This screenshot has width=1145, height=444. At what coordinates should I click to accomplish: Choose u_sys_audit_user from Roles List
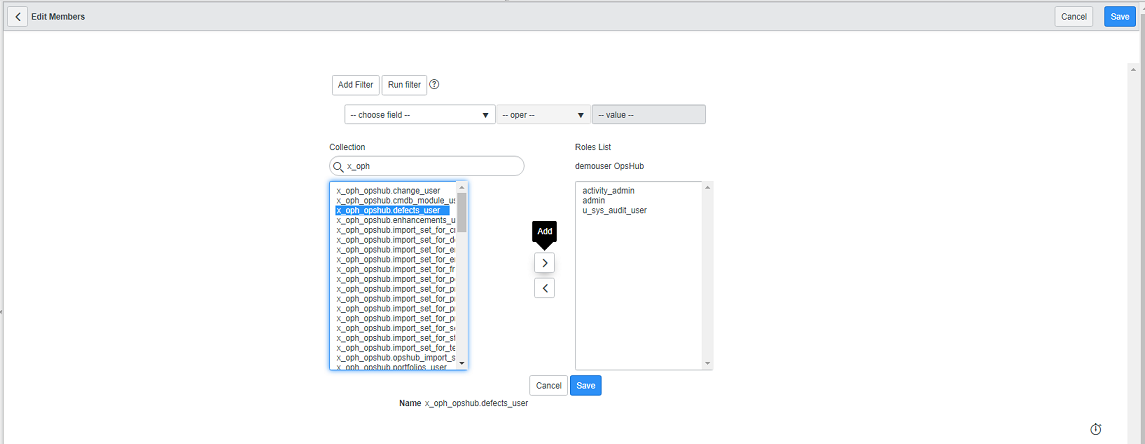614,210
